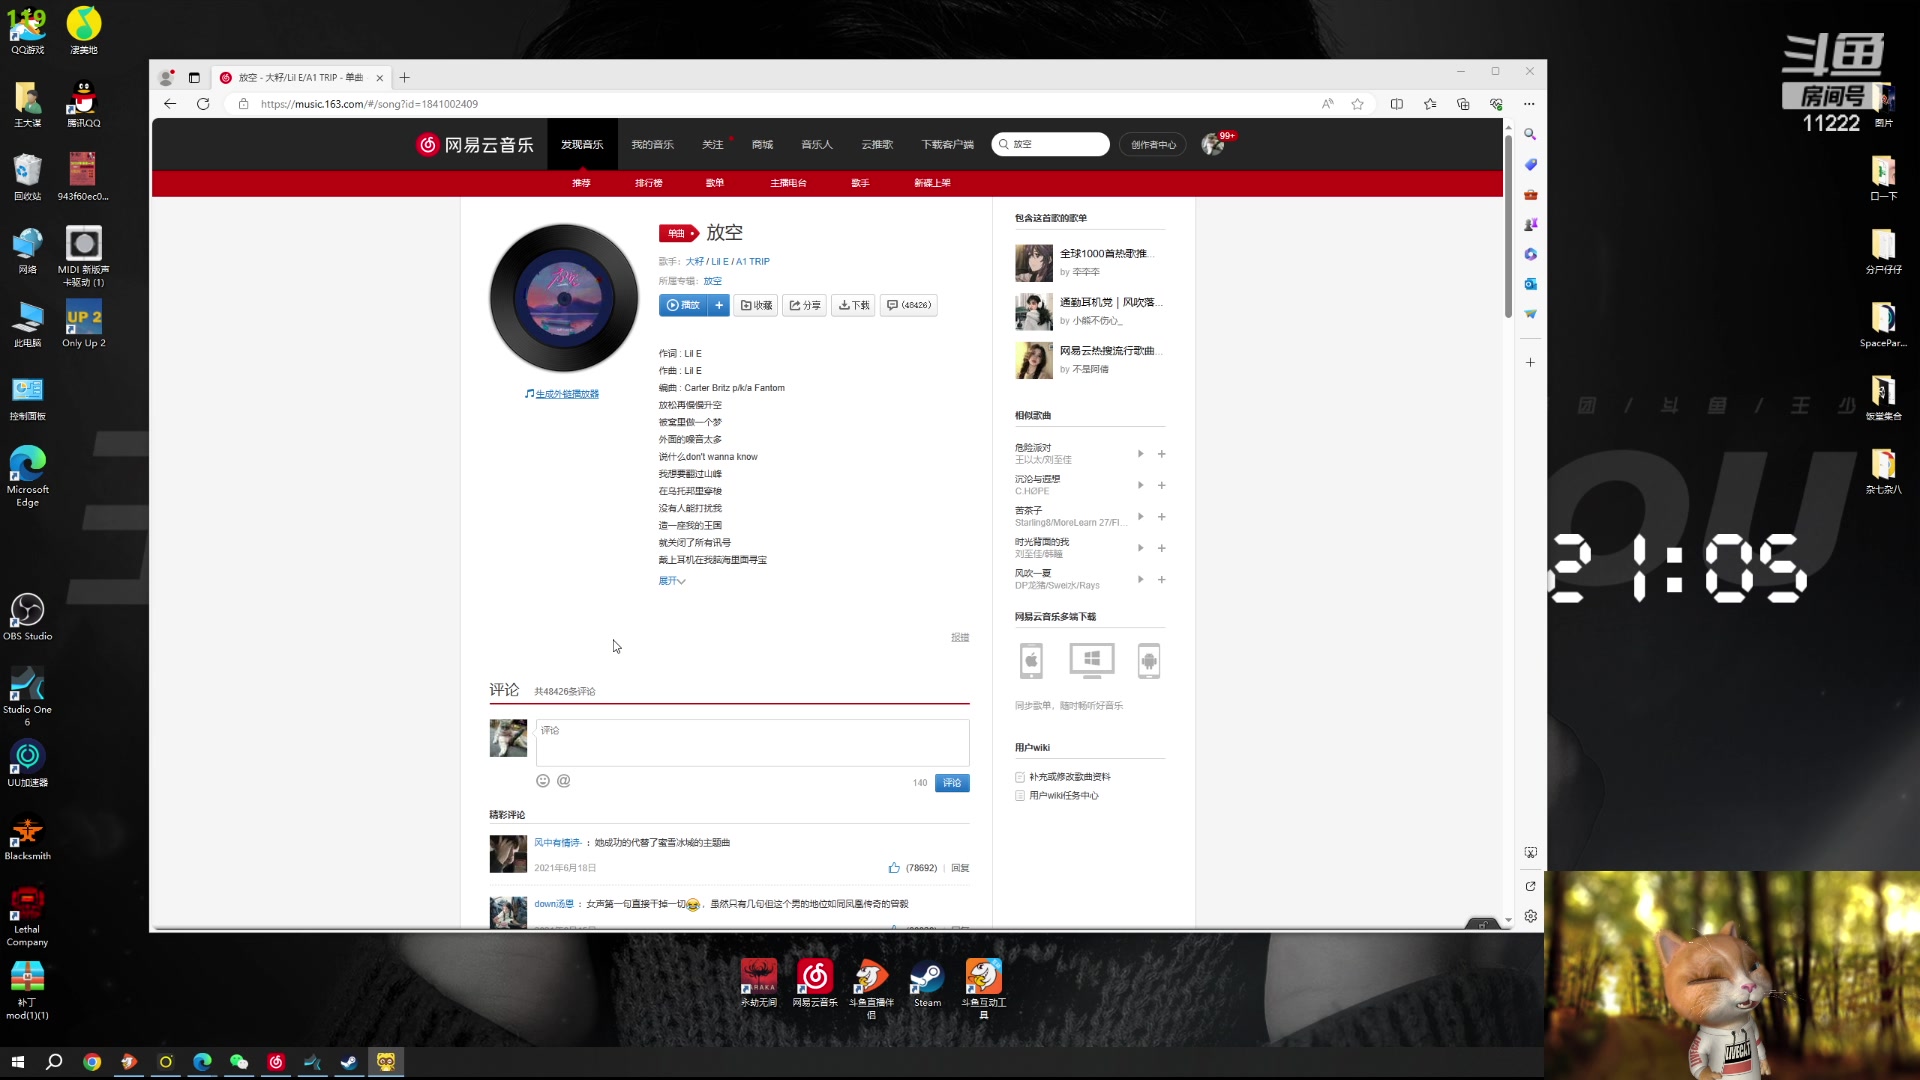The width and height of the screenshot is (1920, 1080).
Task: Refresh the page in Edge
Action: coord(203,104)
